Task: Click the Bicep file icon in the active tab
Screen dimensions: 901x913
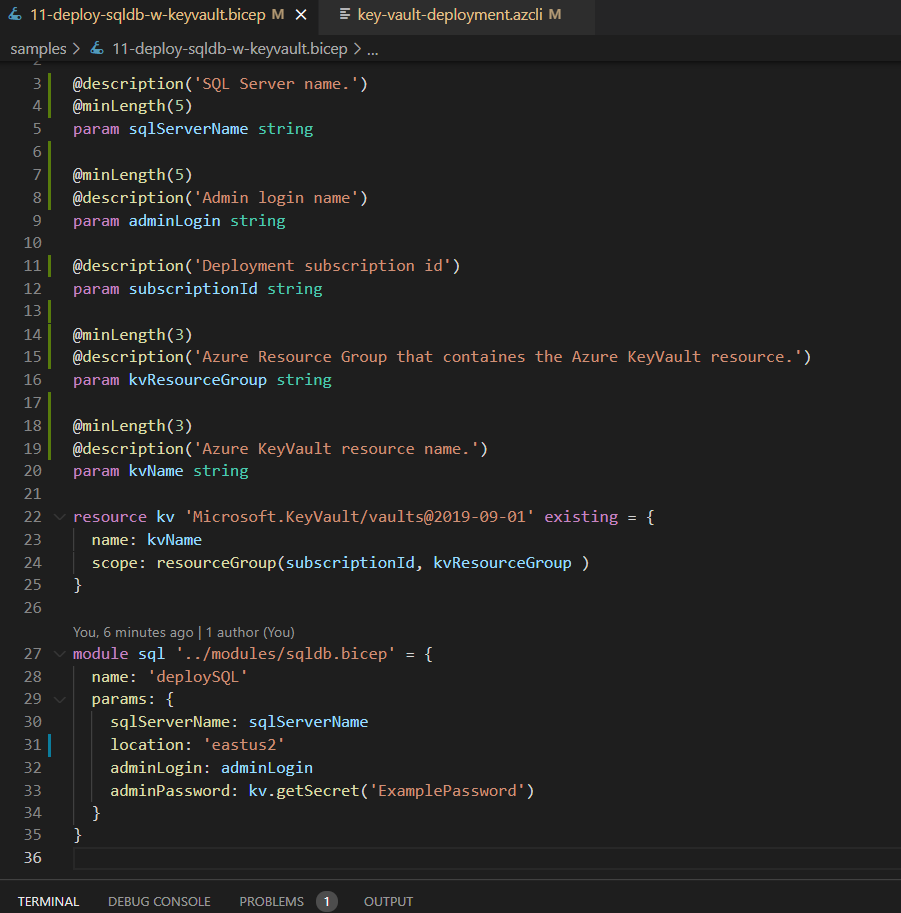Action: [15, 15]
